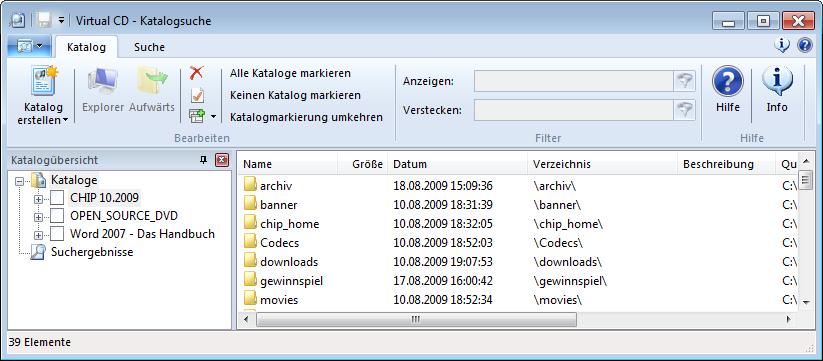823x361 pixels.
Task: Click the 39 Elemente status text
Action: point(40,343)
